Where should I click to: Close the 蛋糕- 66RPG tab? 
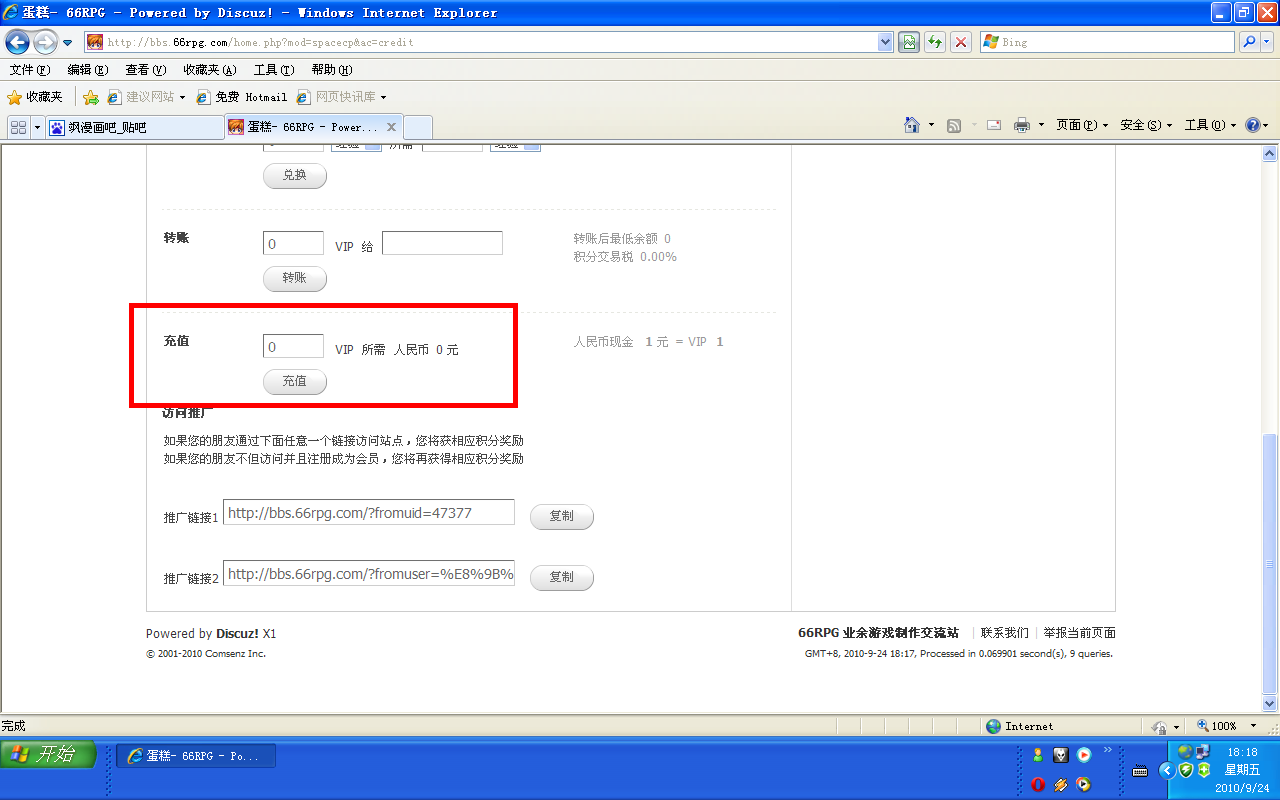tap(391, 127)
